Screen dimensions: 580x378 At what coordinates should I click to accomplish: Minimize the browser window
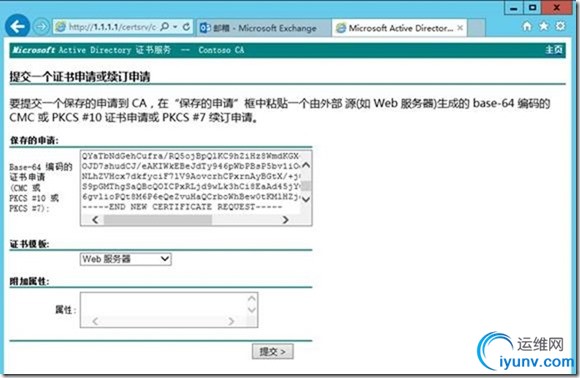513,8
